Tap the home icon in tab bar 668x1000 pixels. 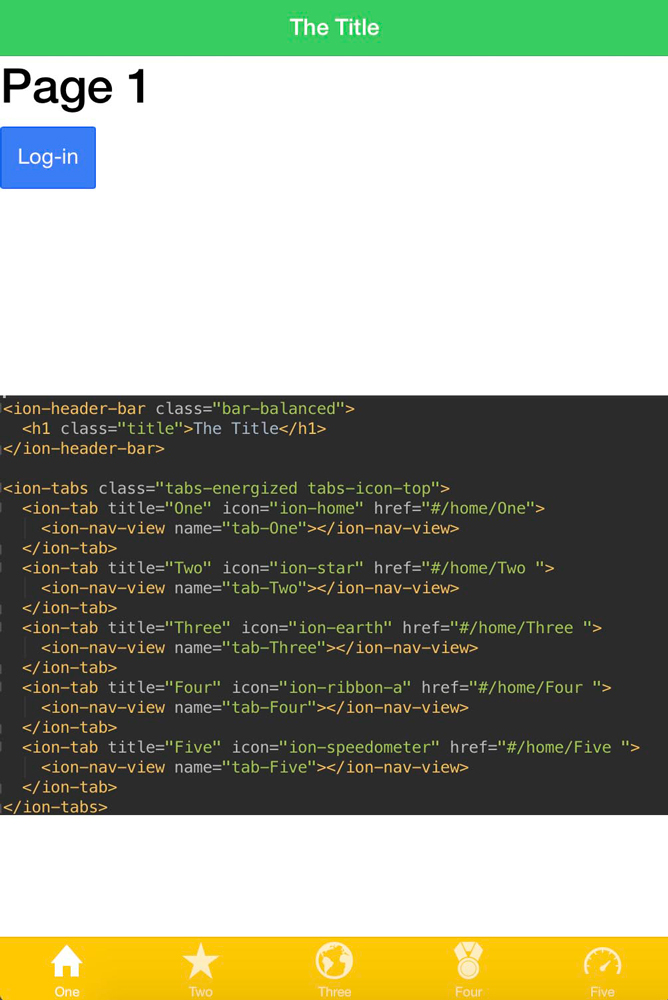point(67,961)
